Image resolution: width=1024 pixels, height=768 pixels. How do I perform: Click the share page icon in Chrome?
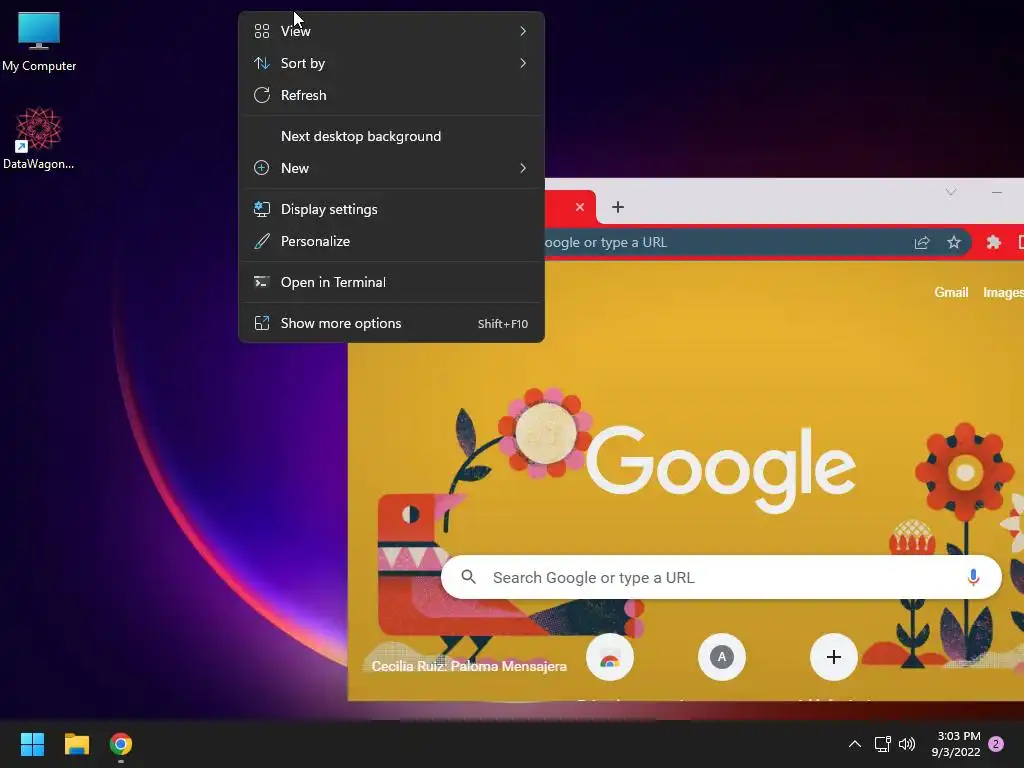point(921,242)
